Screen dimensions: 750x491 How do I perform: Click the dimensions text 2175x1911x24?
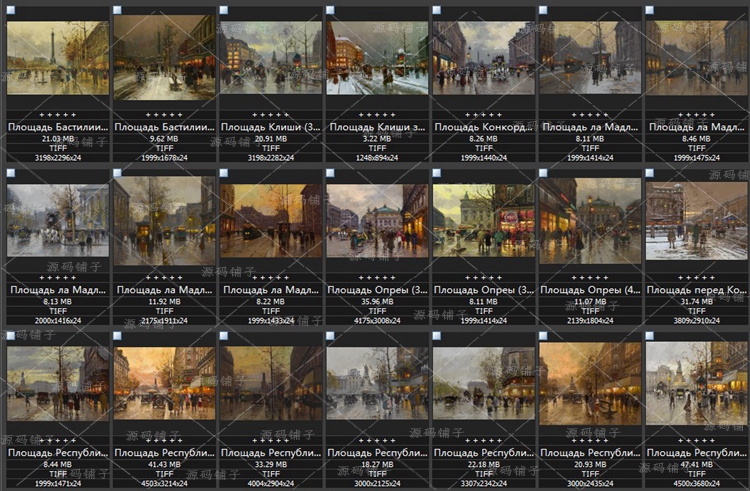point(165,321)
